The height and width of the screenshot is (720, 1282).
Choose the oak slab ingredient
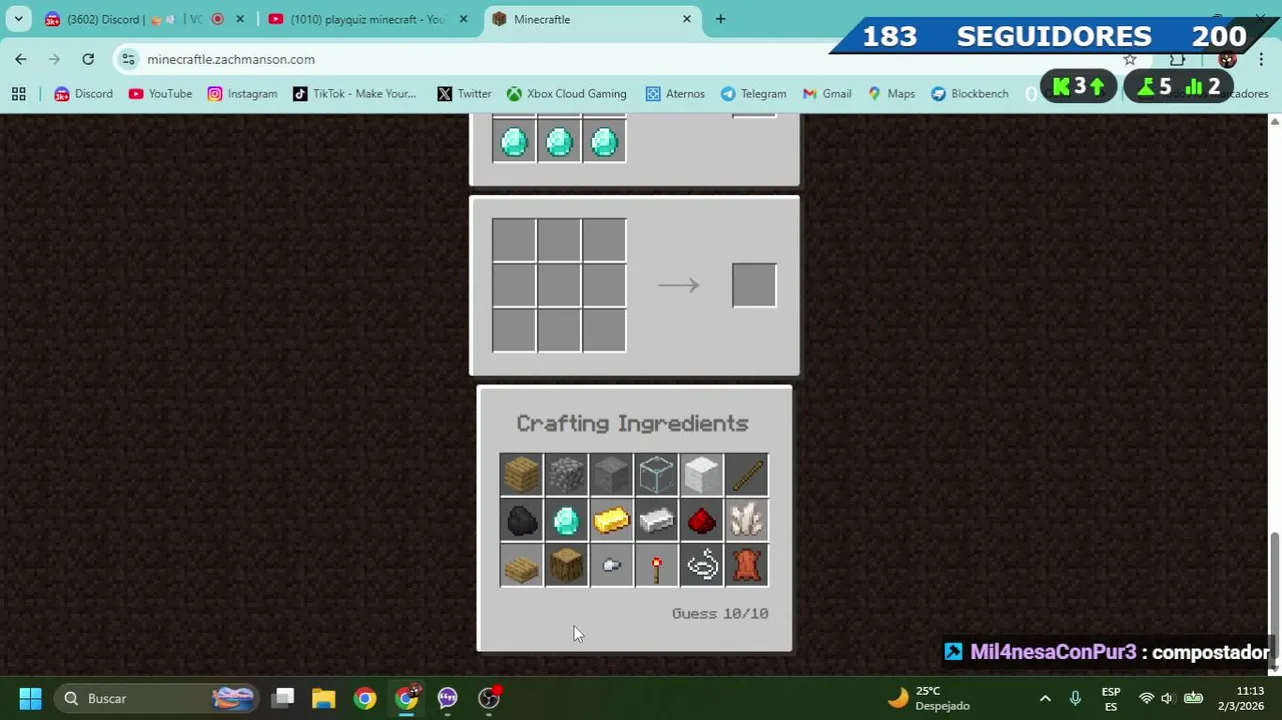coord(521,566)
